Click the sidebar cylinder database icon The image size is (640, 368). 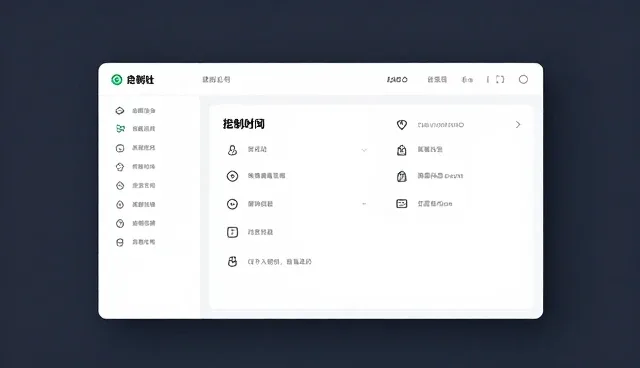tap(120, 242)
